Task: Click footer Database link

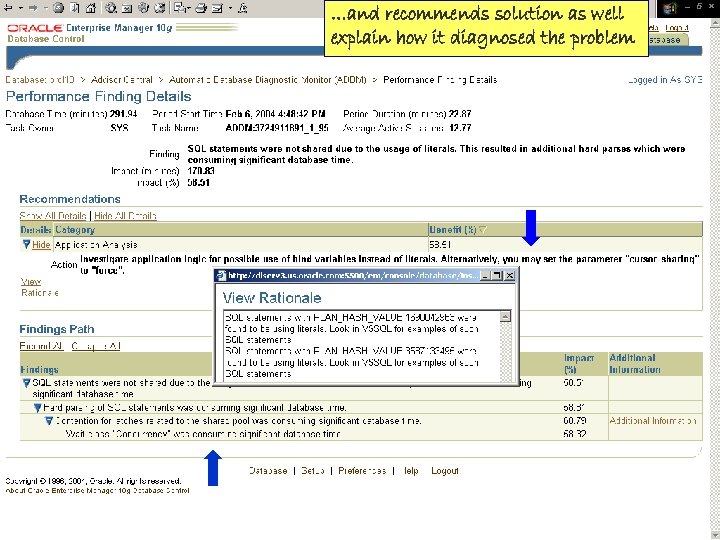Action: tap(268, 471)
